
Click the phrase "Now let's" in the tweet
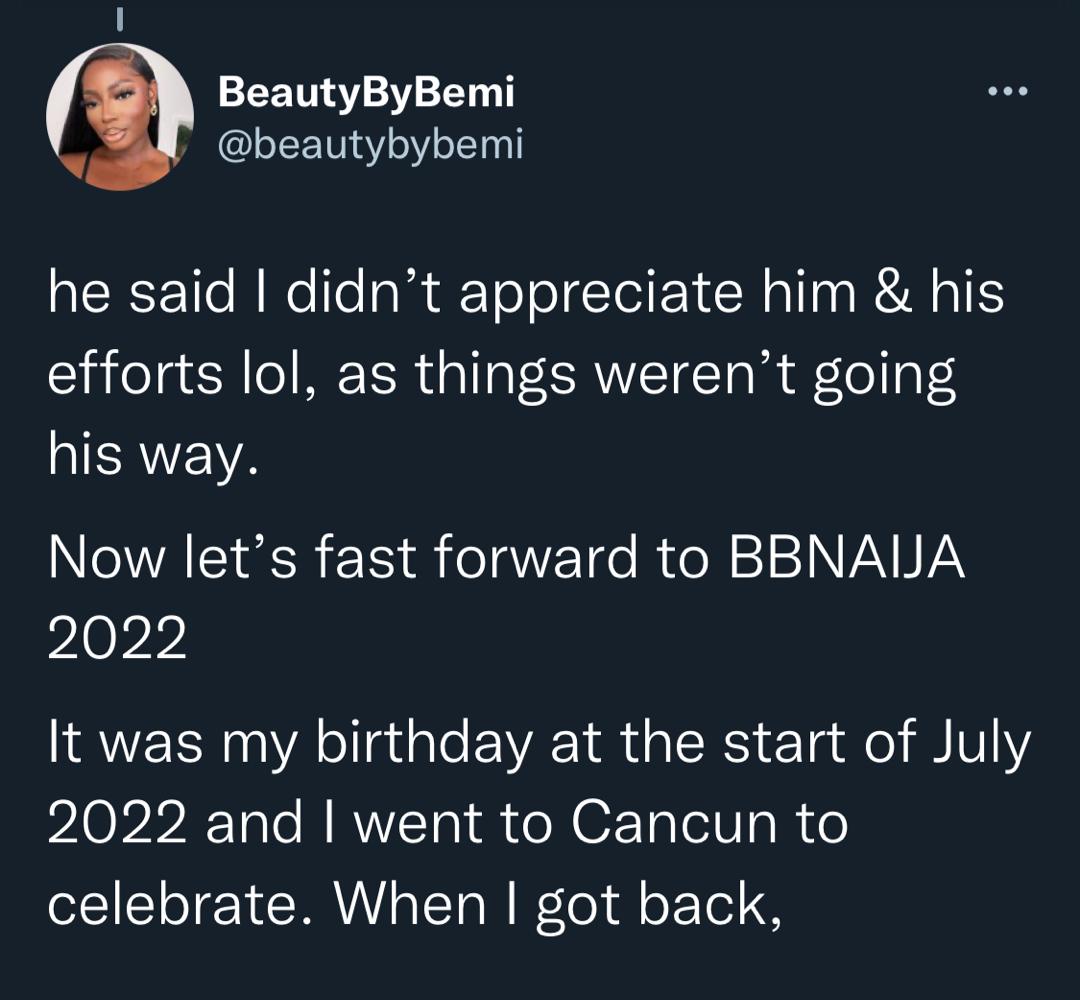click(162, 560)
